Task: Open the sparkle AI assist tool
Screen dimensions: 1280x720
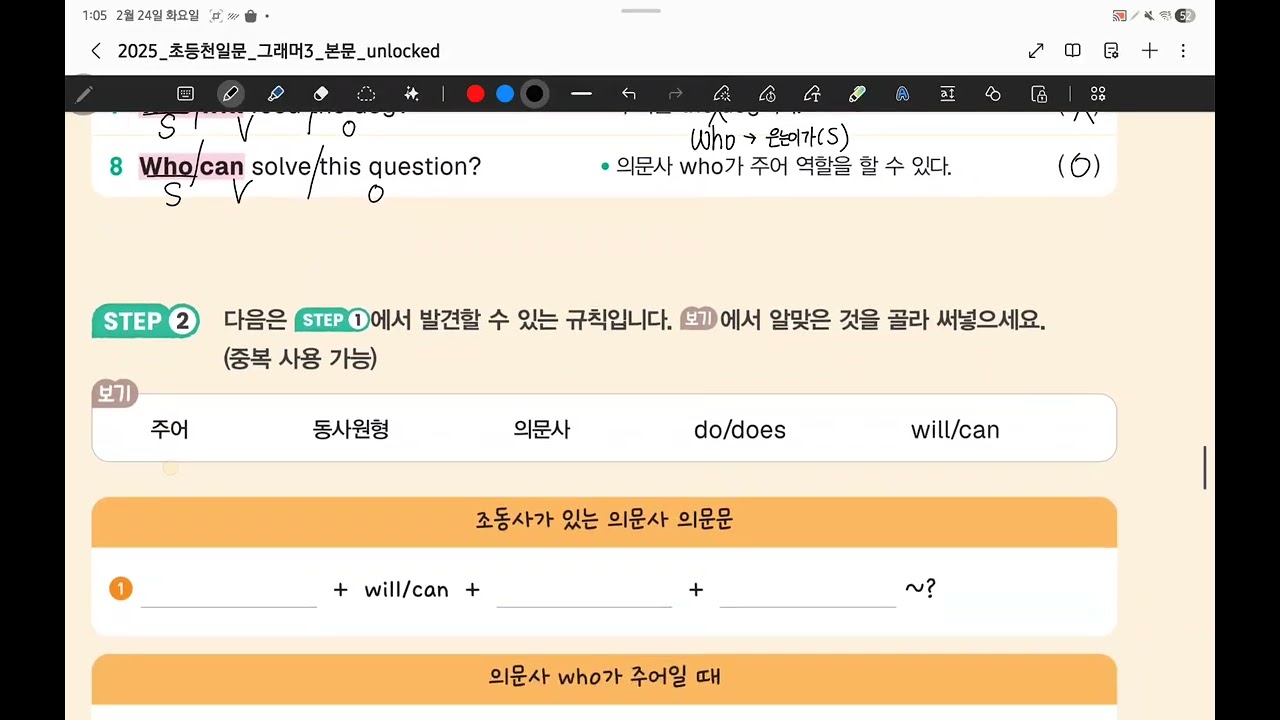Action: click(x=411, y=94)
